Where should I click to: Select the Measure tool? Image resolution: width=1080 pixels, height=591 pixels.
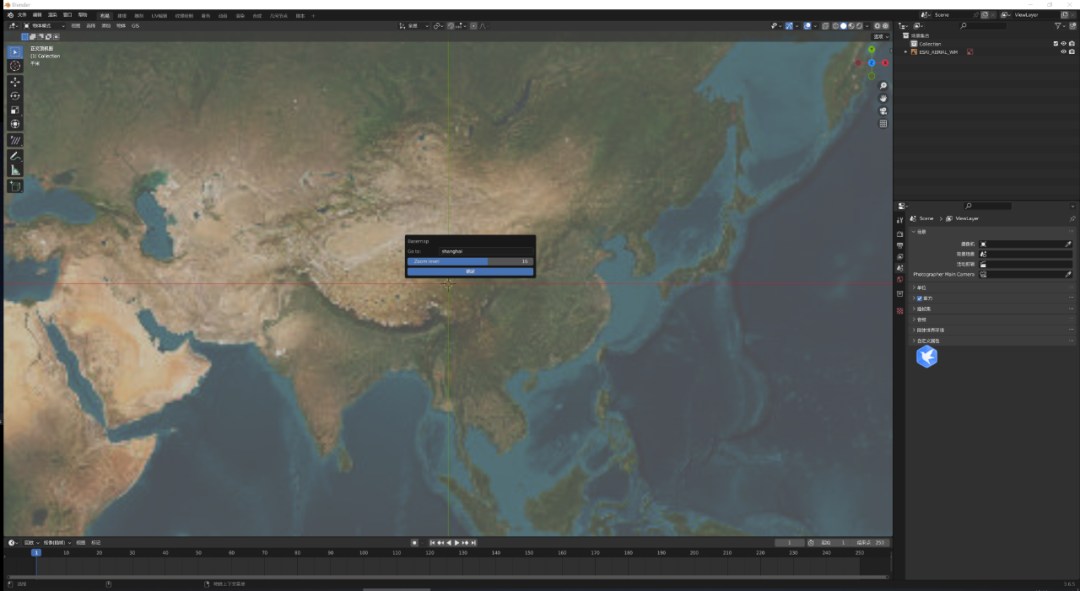[x=15, y=170]
